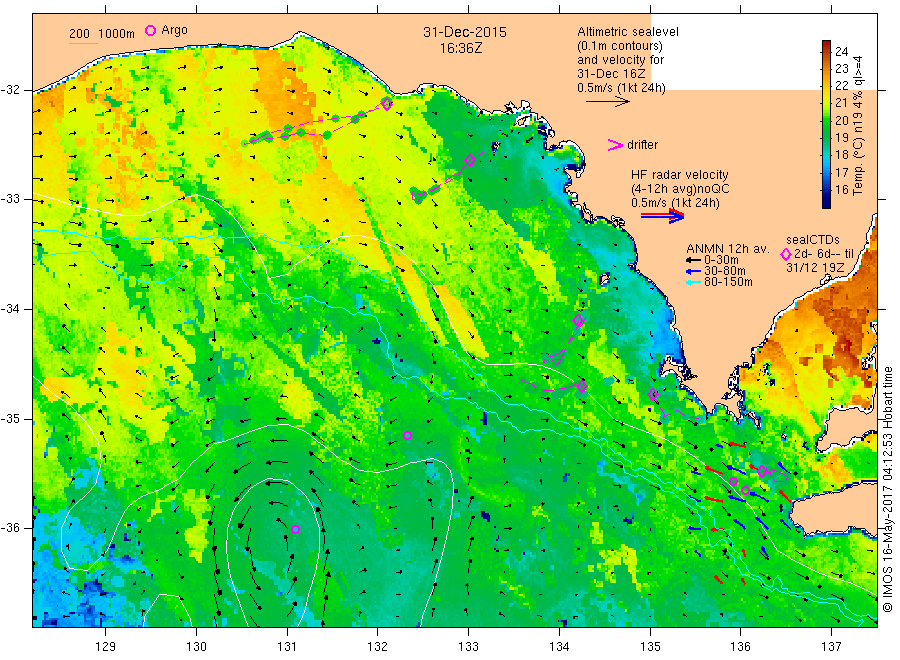The height and width of the screenshot is (660, 900).
Task: Click the '131' longitude axis label
Action: pyautogui.click(x=287, y=647)
